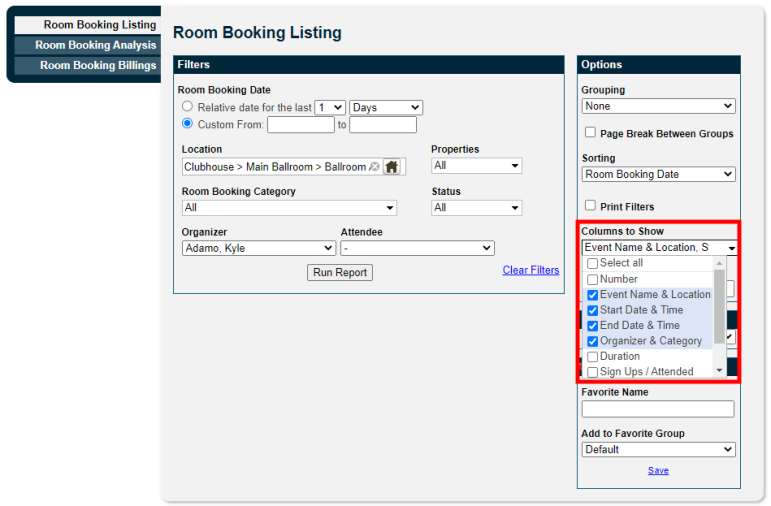The width and height of the screenshot is (771, 506).
Task: Click the Favorite Name input field
Action: click(658, 409)
